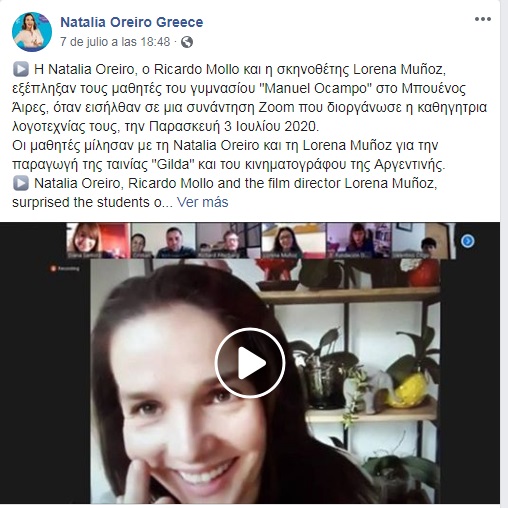Image resolution: width=508 pixels, height=508 pixels.
Task: Click the Greek post text paragraph
Action: (x=249, y=117)
